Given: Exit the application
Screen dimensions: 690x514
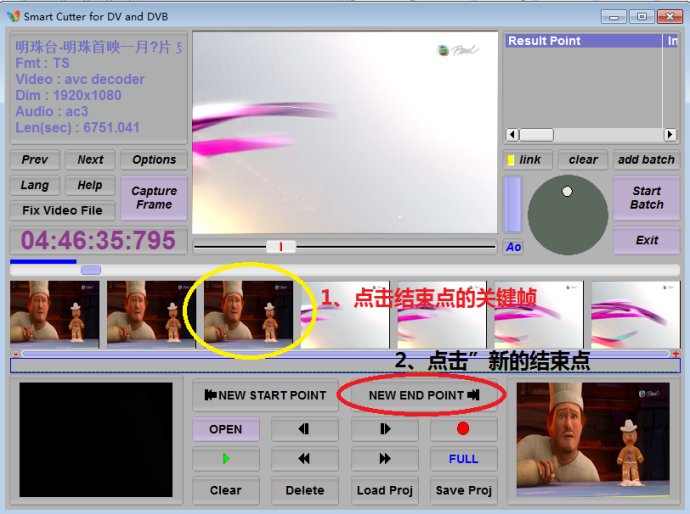Looking at the screenshot, I should (x=646, y=240).
